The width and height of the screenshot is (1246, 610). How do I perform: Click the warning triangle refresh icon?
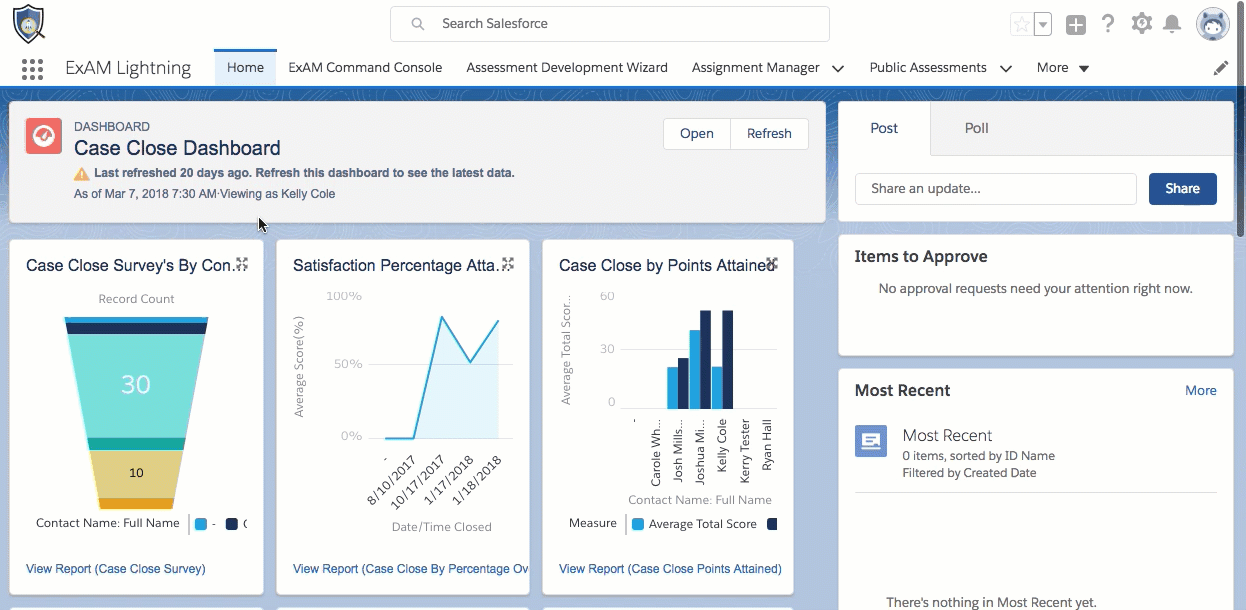pos(82,173)
